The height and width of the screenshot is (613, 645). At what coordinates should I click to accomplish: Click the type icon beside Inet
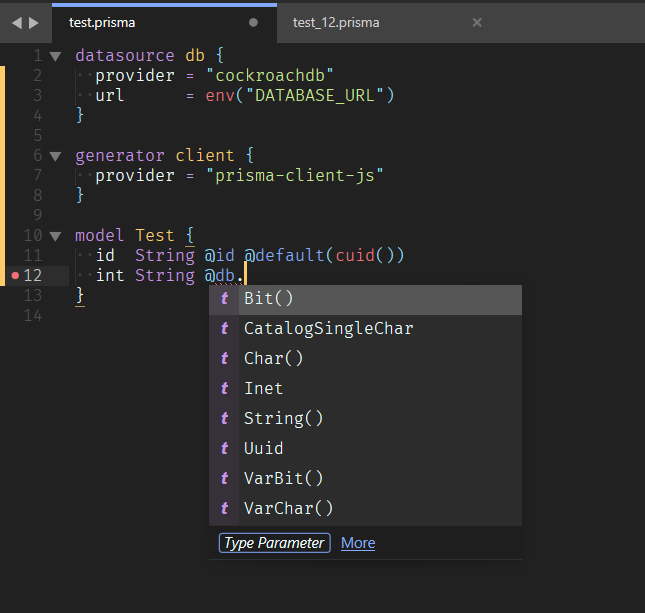coord(225,389)
